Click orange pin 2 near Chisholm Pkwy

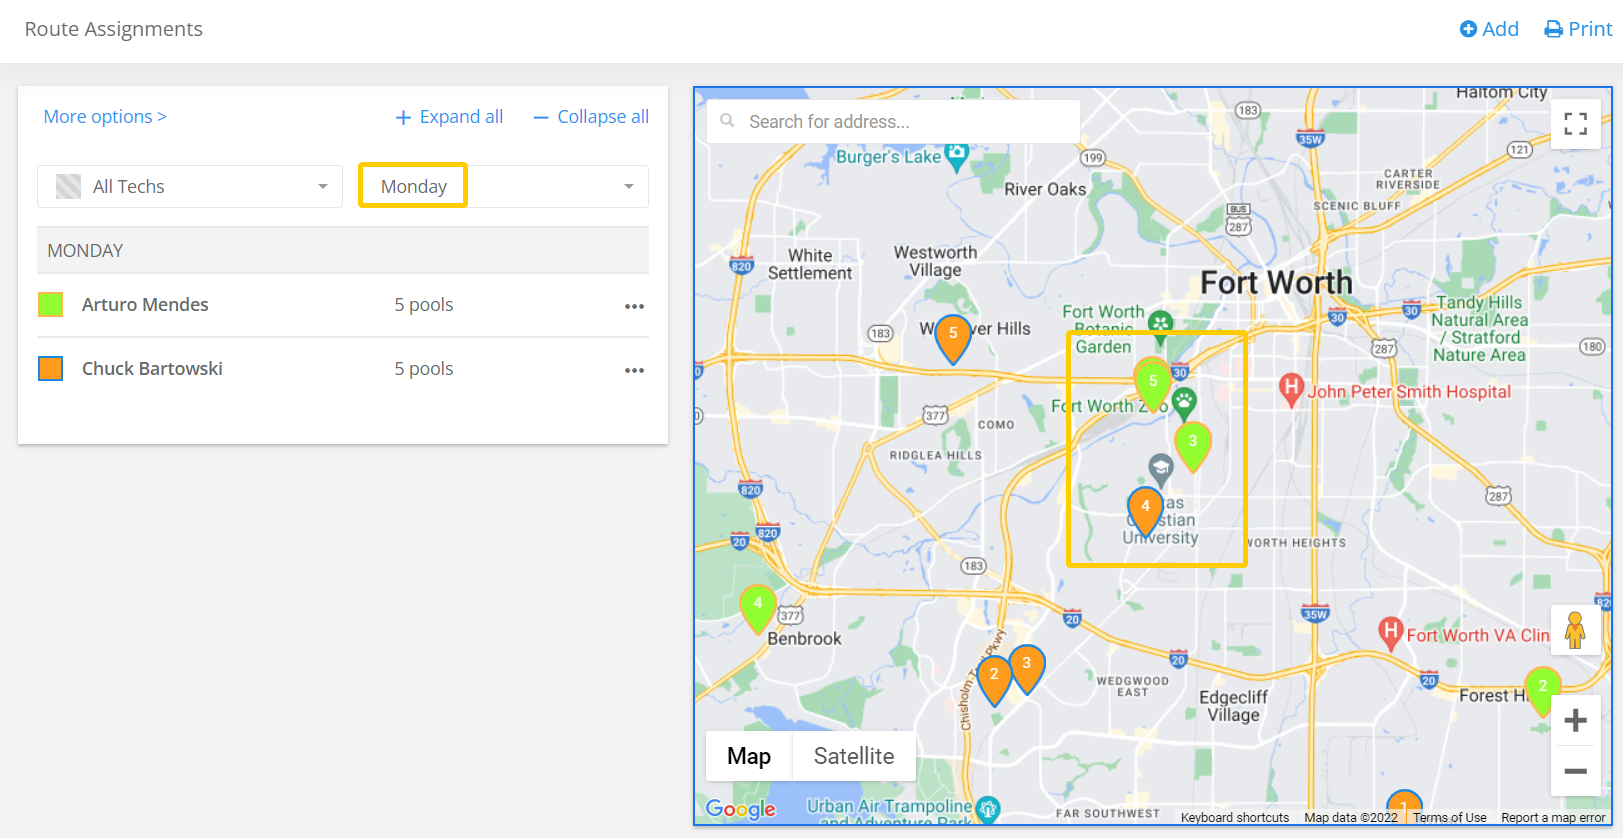pyautogui.click(x=994, y=680)
